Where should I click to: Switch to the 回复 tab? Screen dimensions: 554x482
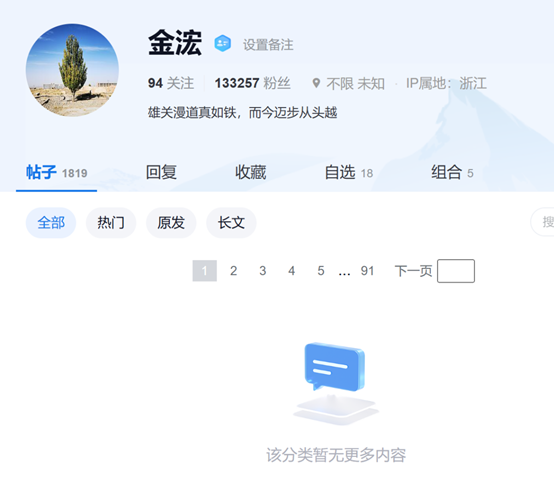(x=161, y=172)
